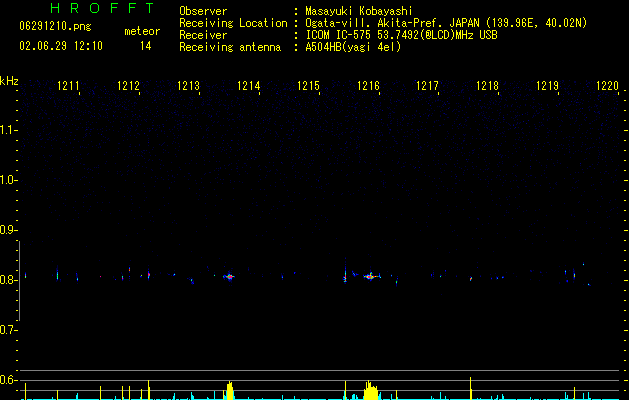The image size is (629, 400).
Task: Click the 1218 time axis label
Action: click(x=487, y=86)
